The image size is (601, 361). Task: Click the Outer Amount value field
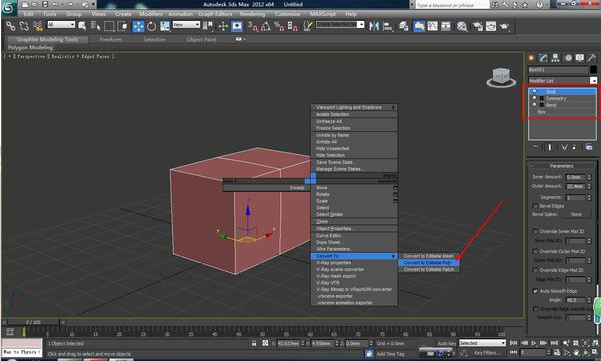576,186
